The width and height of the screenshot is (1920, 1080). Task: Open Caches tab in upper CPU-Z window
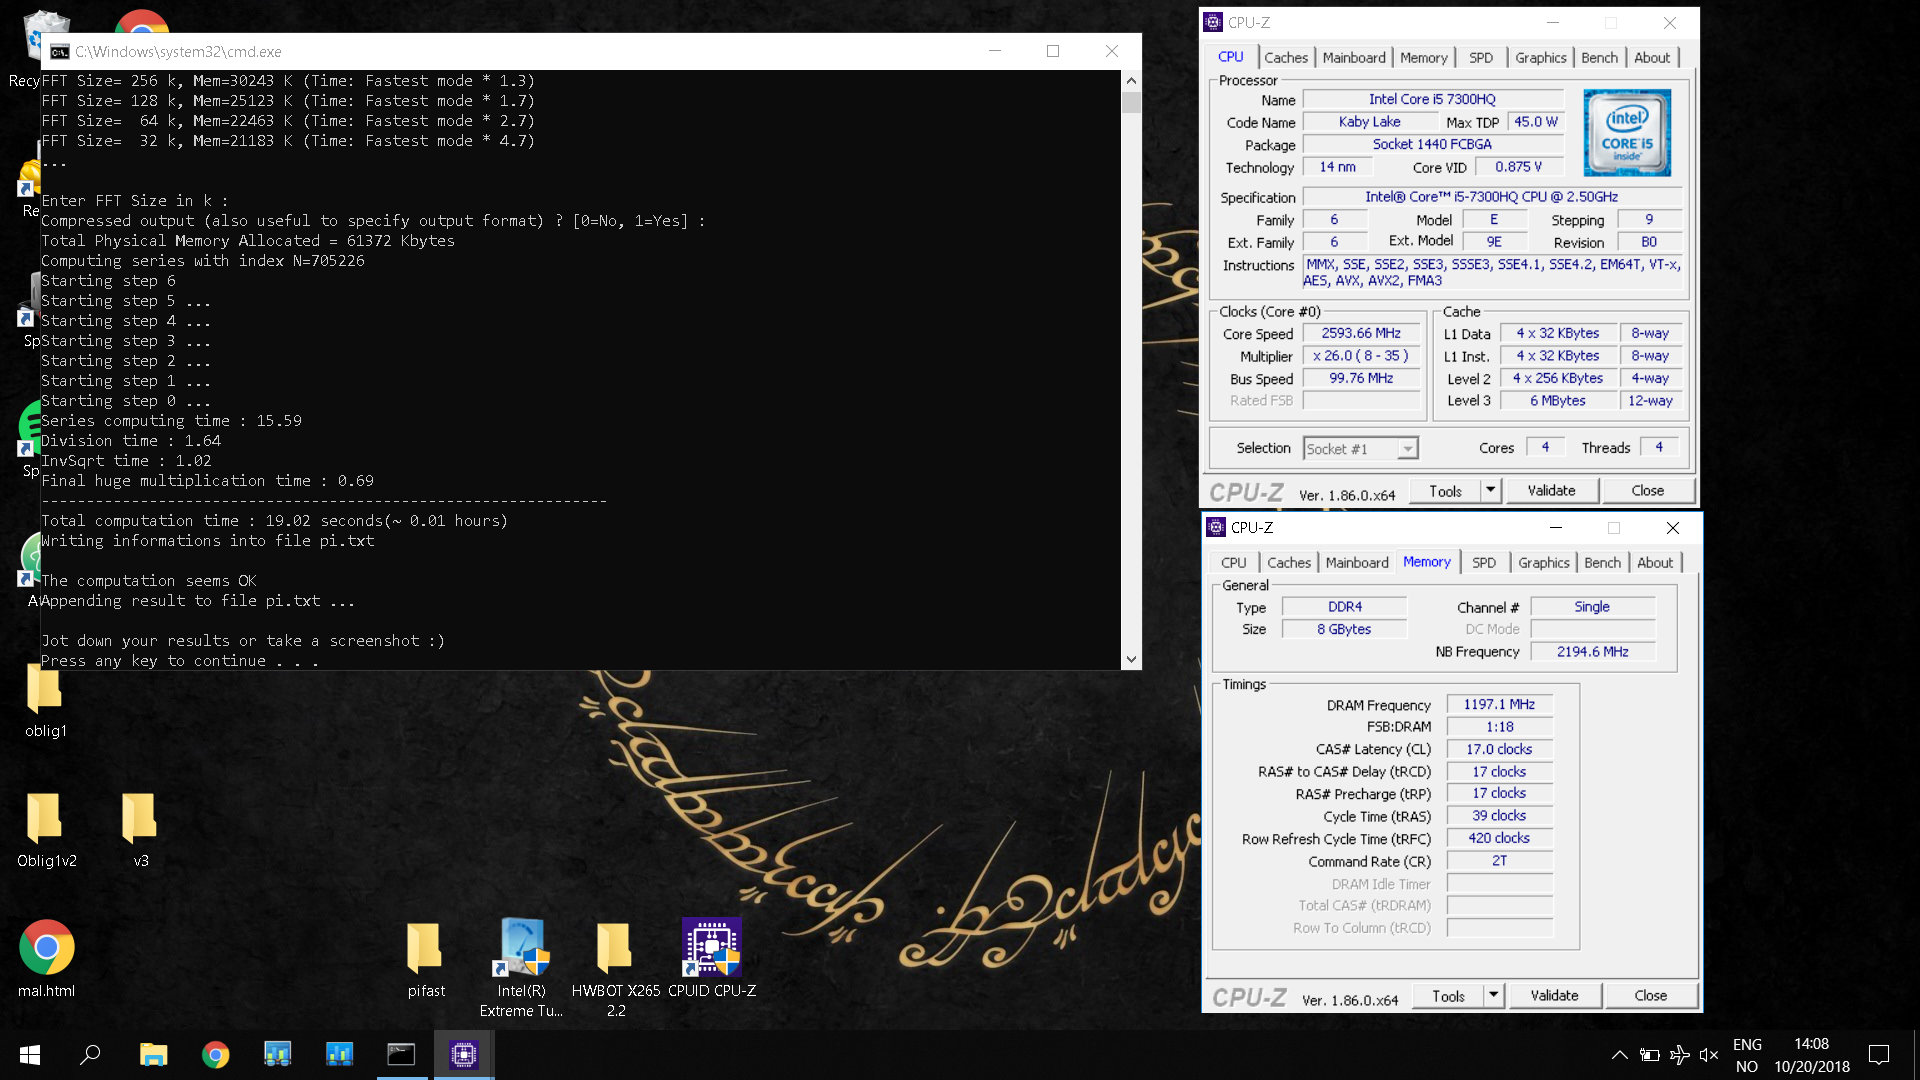[1285, 58]
